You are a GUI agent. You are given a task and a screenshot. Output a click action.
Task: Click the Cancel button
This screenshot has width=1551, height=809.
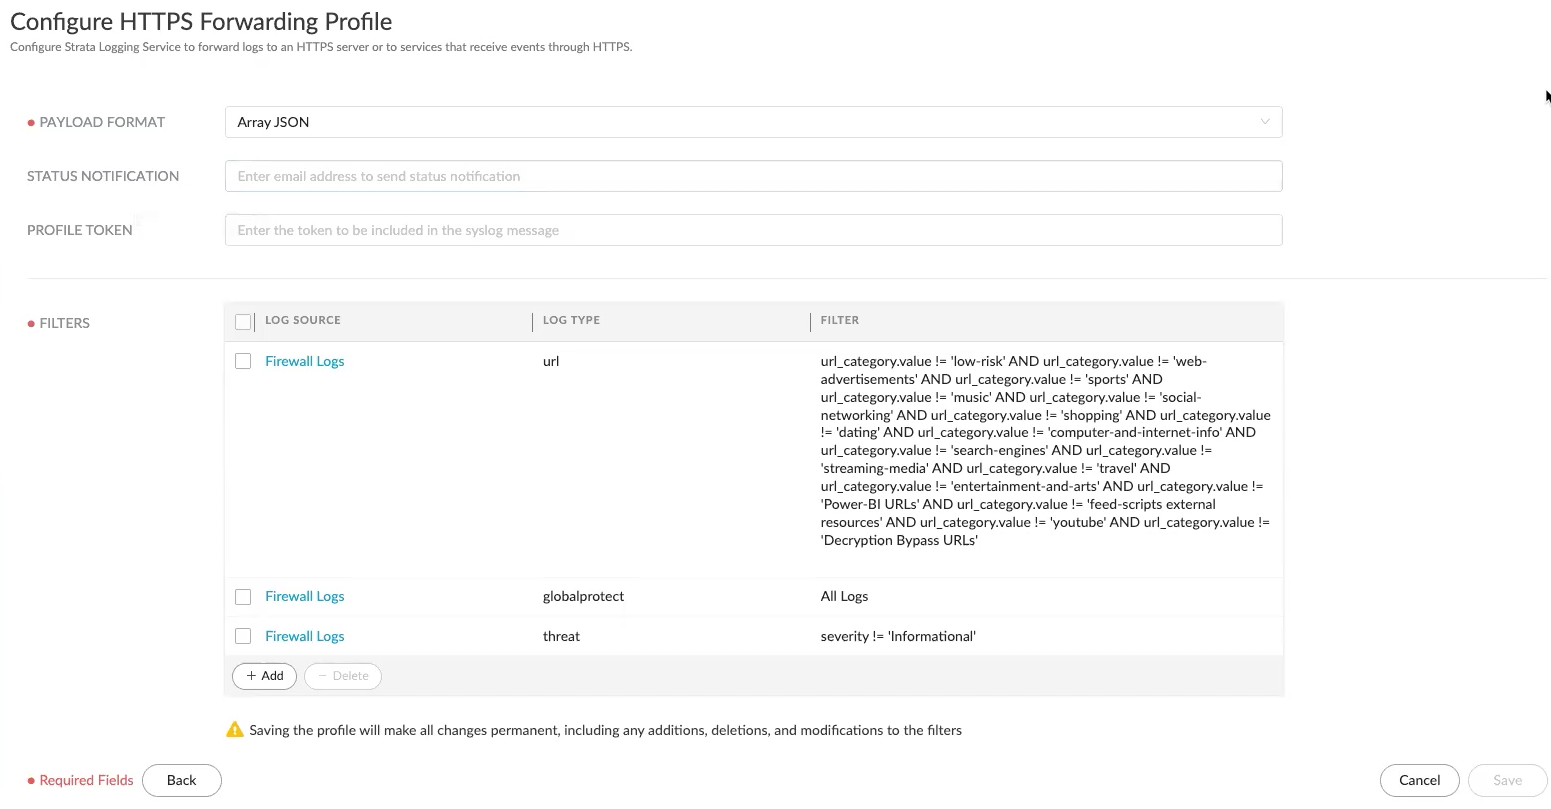[x=1419, y=780]
